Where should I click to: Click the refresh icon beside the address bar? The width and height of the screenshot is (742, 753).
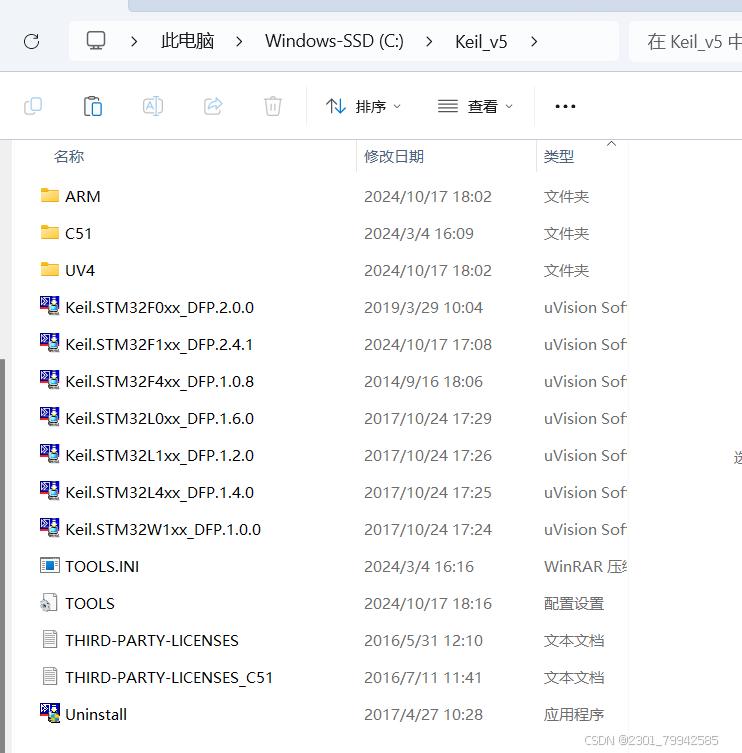[x=32, y=41]
